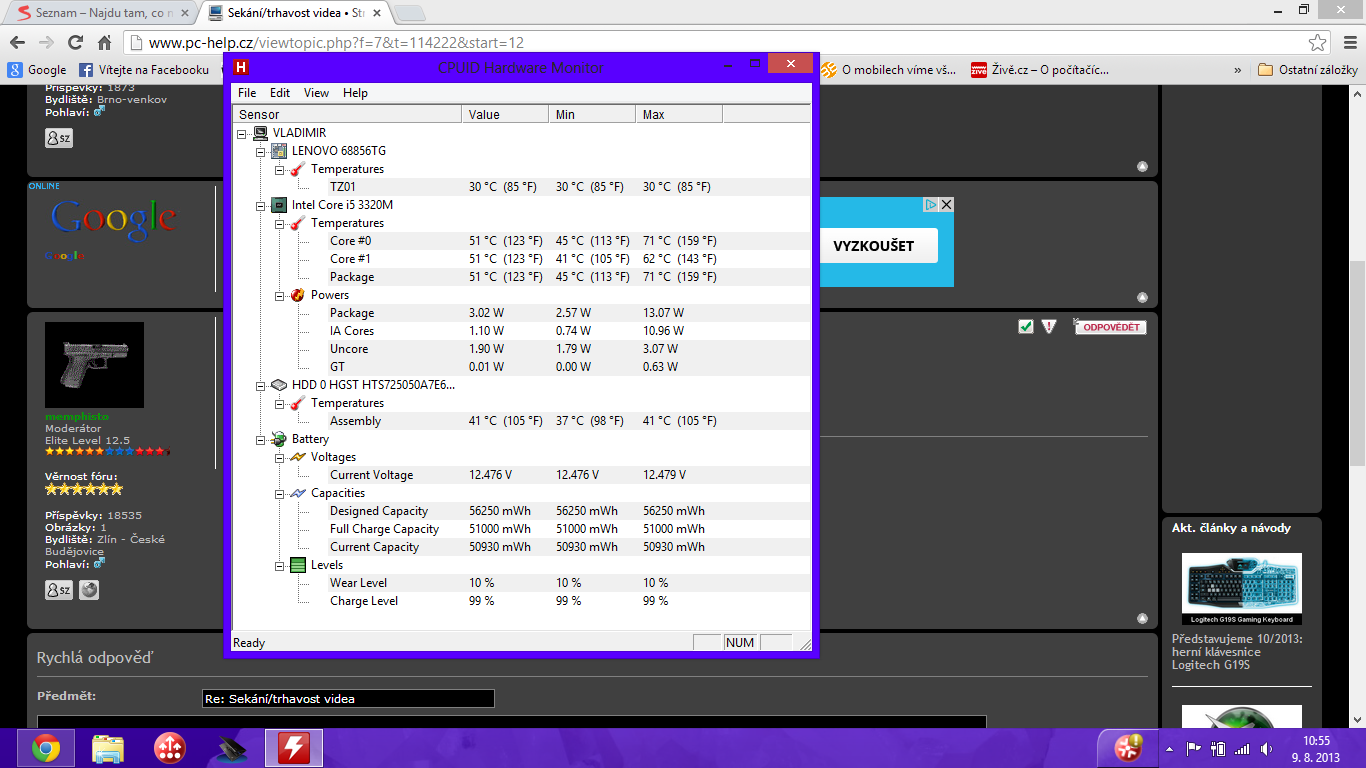
Task: Collapse the VLADIMIR root node
Action: coord(242,133)
